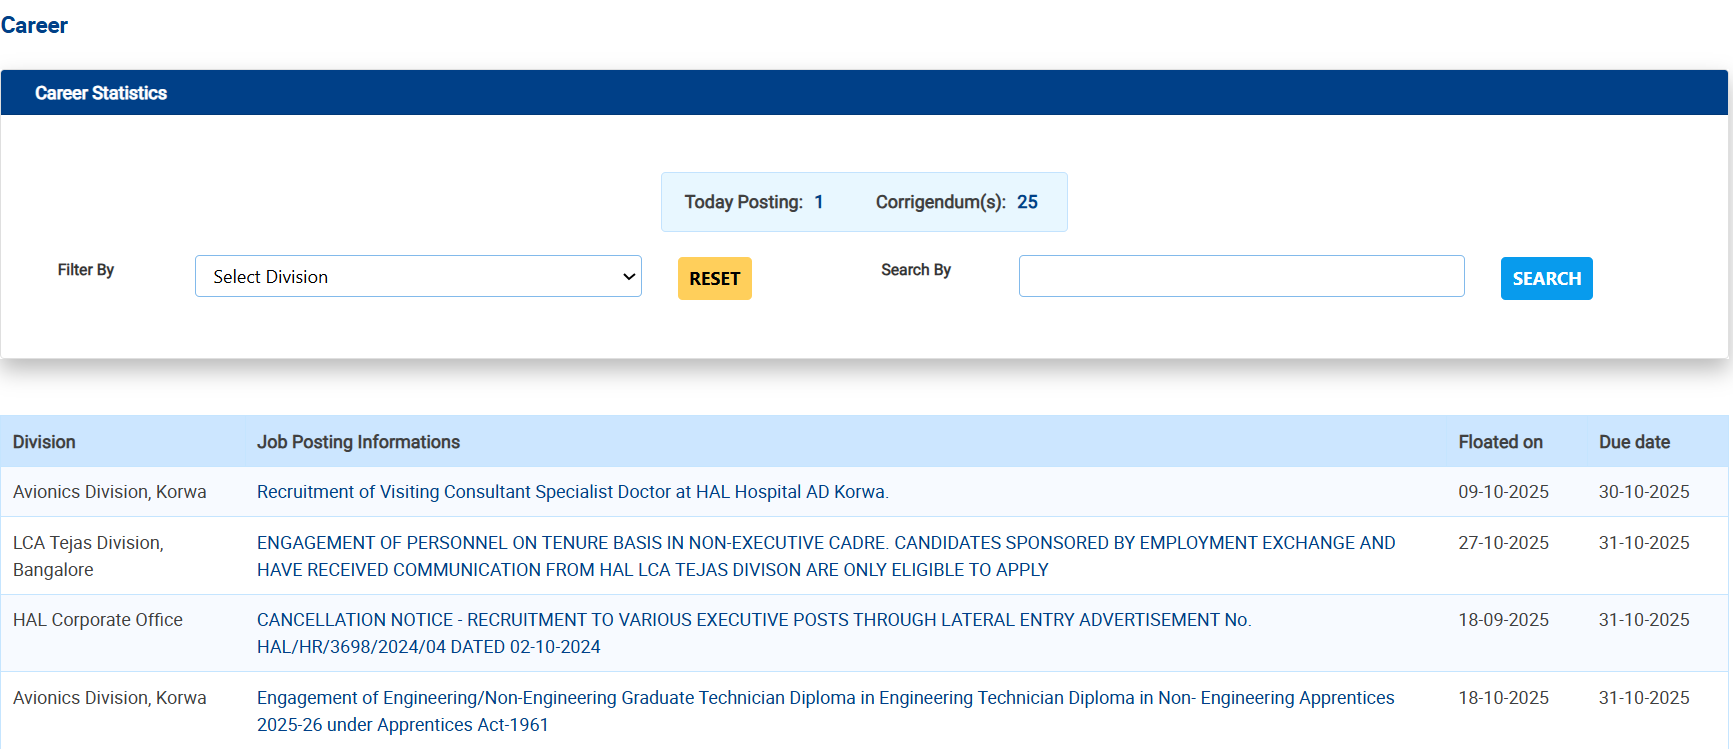Click the Corrigendum(s) count 25
Viewport: 1733px width, 749px height.
click(1027, 202)
